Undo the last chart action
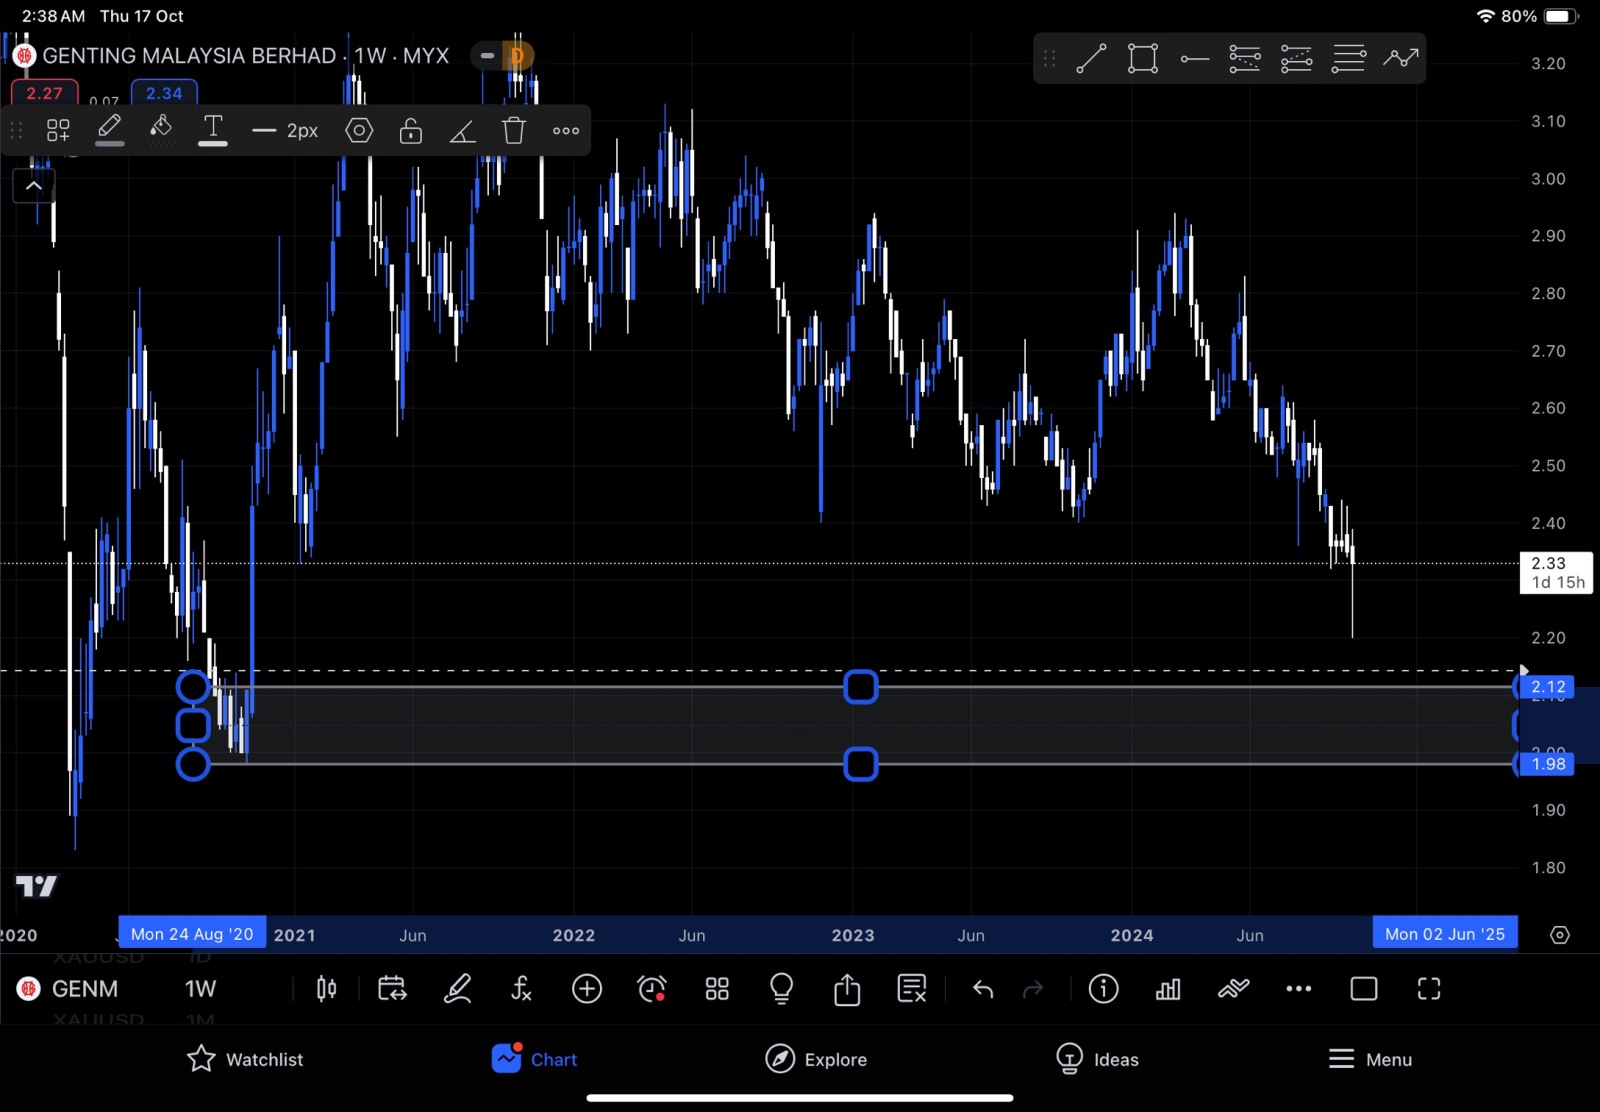The image size is (1600, 1112). click(x=983, y=989)
